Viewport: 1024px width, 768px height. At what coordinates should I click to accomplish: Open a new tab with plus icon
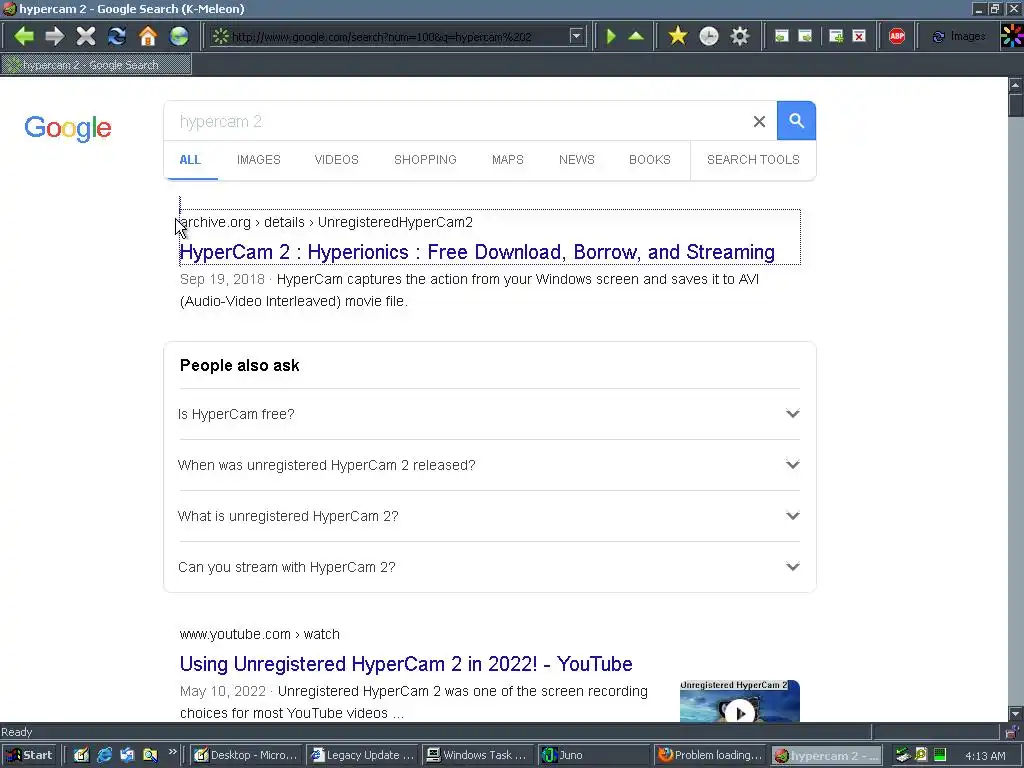[x=836, y=36]
